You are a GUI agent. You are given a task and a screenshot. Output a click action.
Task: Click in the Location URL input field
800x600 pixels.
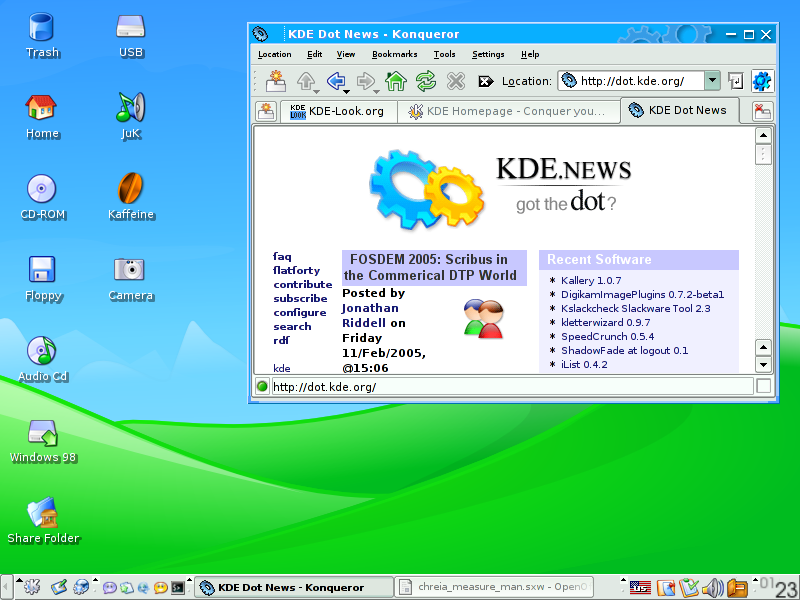pos(633,81)
